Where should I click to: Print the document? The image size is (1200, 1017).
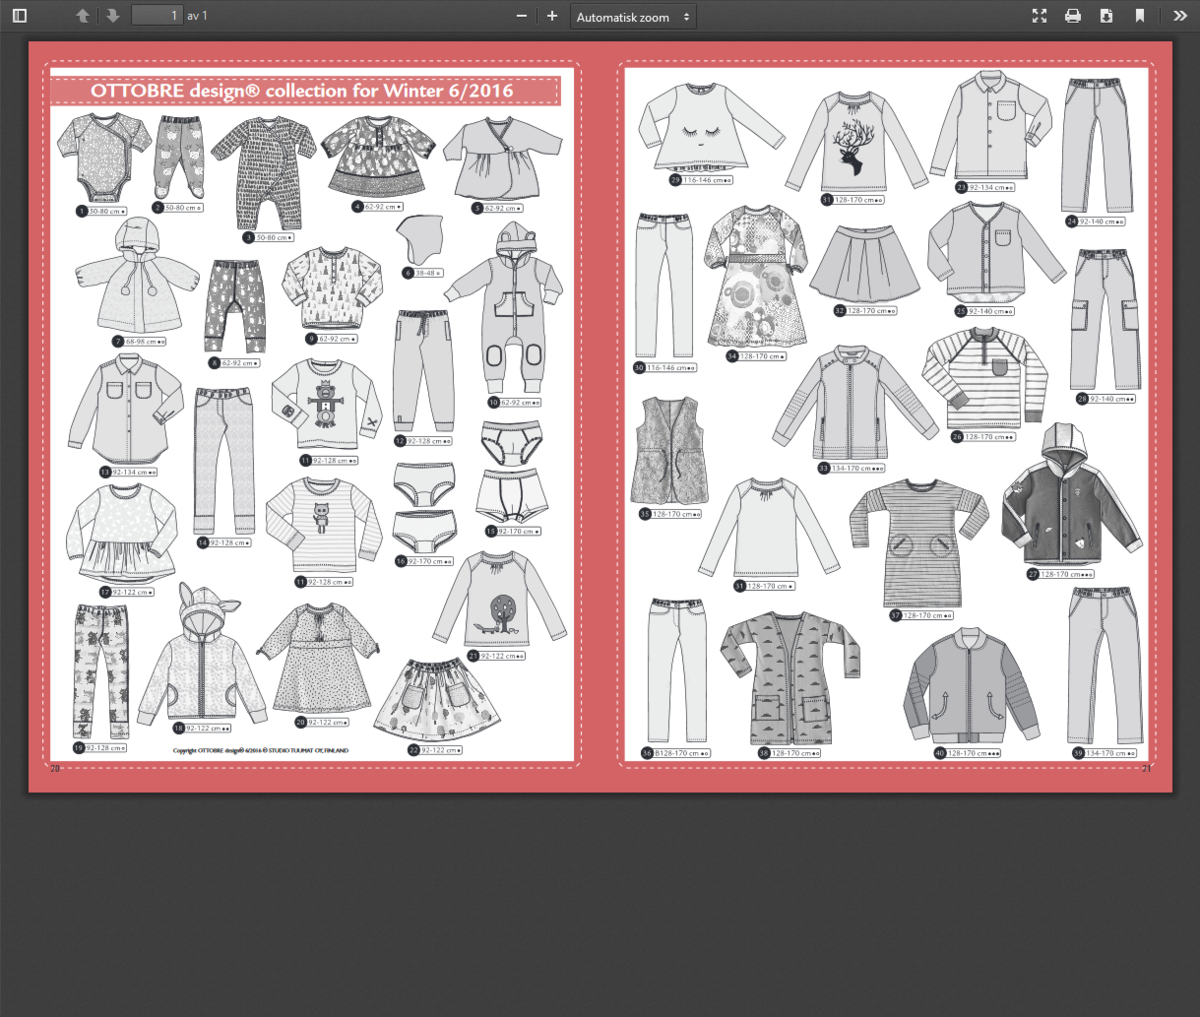pos(1073,16)
